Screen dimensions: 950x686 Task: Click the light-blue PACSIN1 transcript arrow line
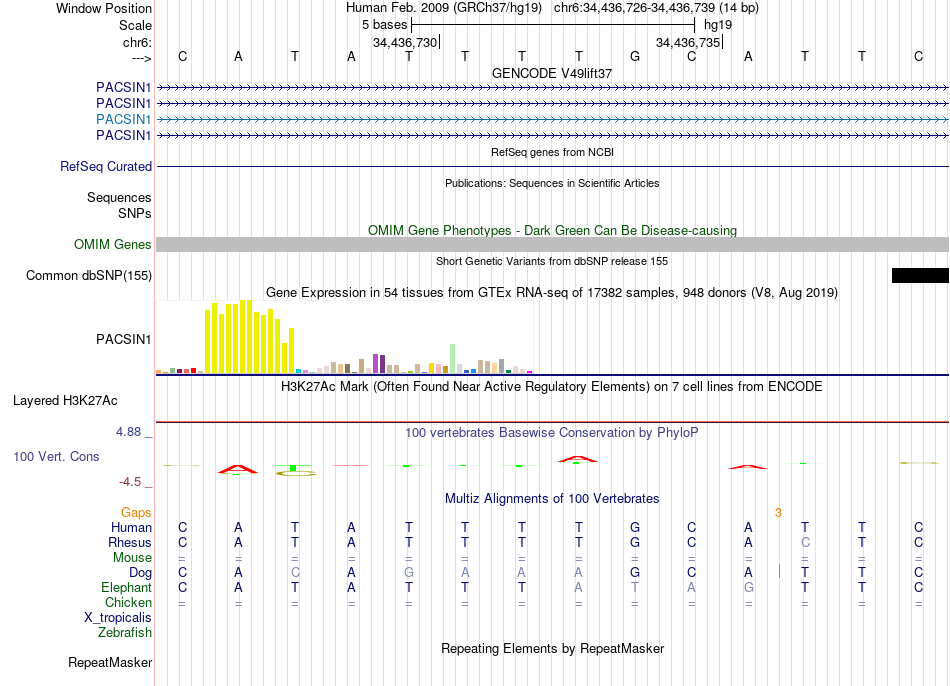coord(552,119)
